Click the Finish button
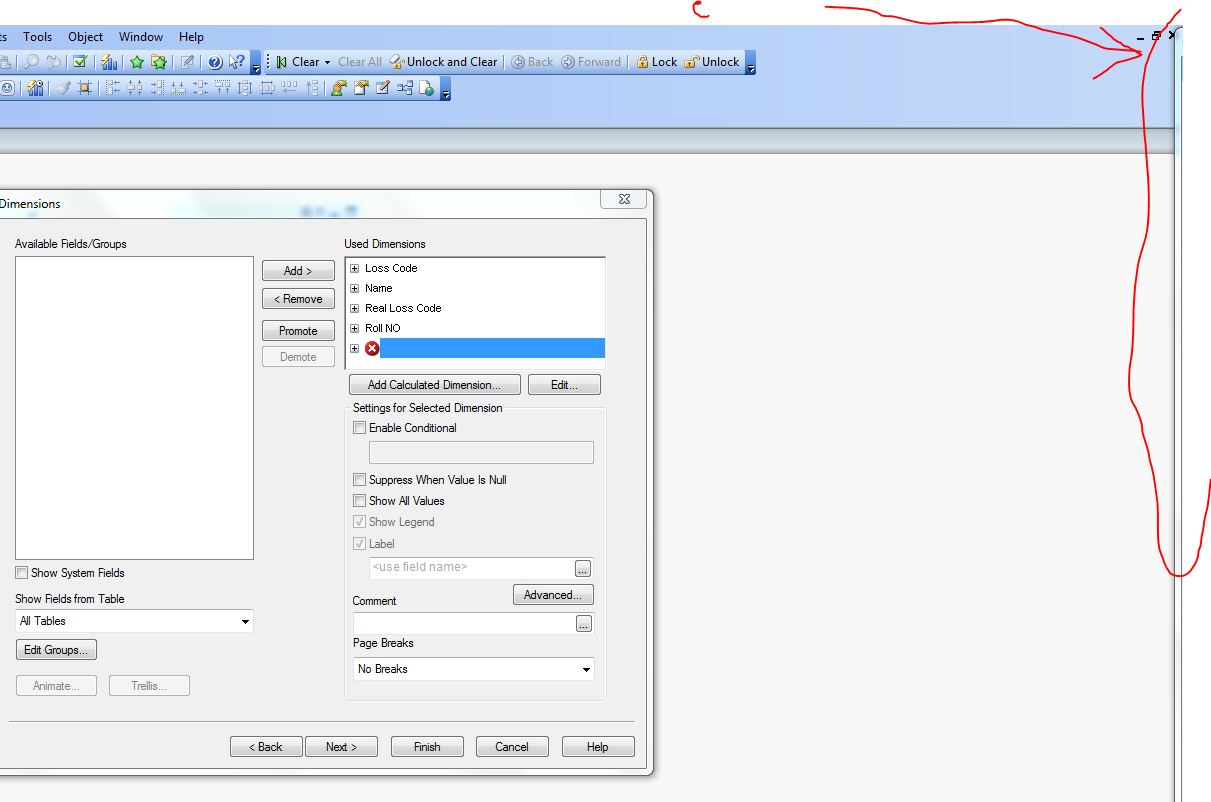Viewport: 1211px width, 802px height. [427, 747]
